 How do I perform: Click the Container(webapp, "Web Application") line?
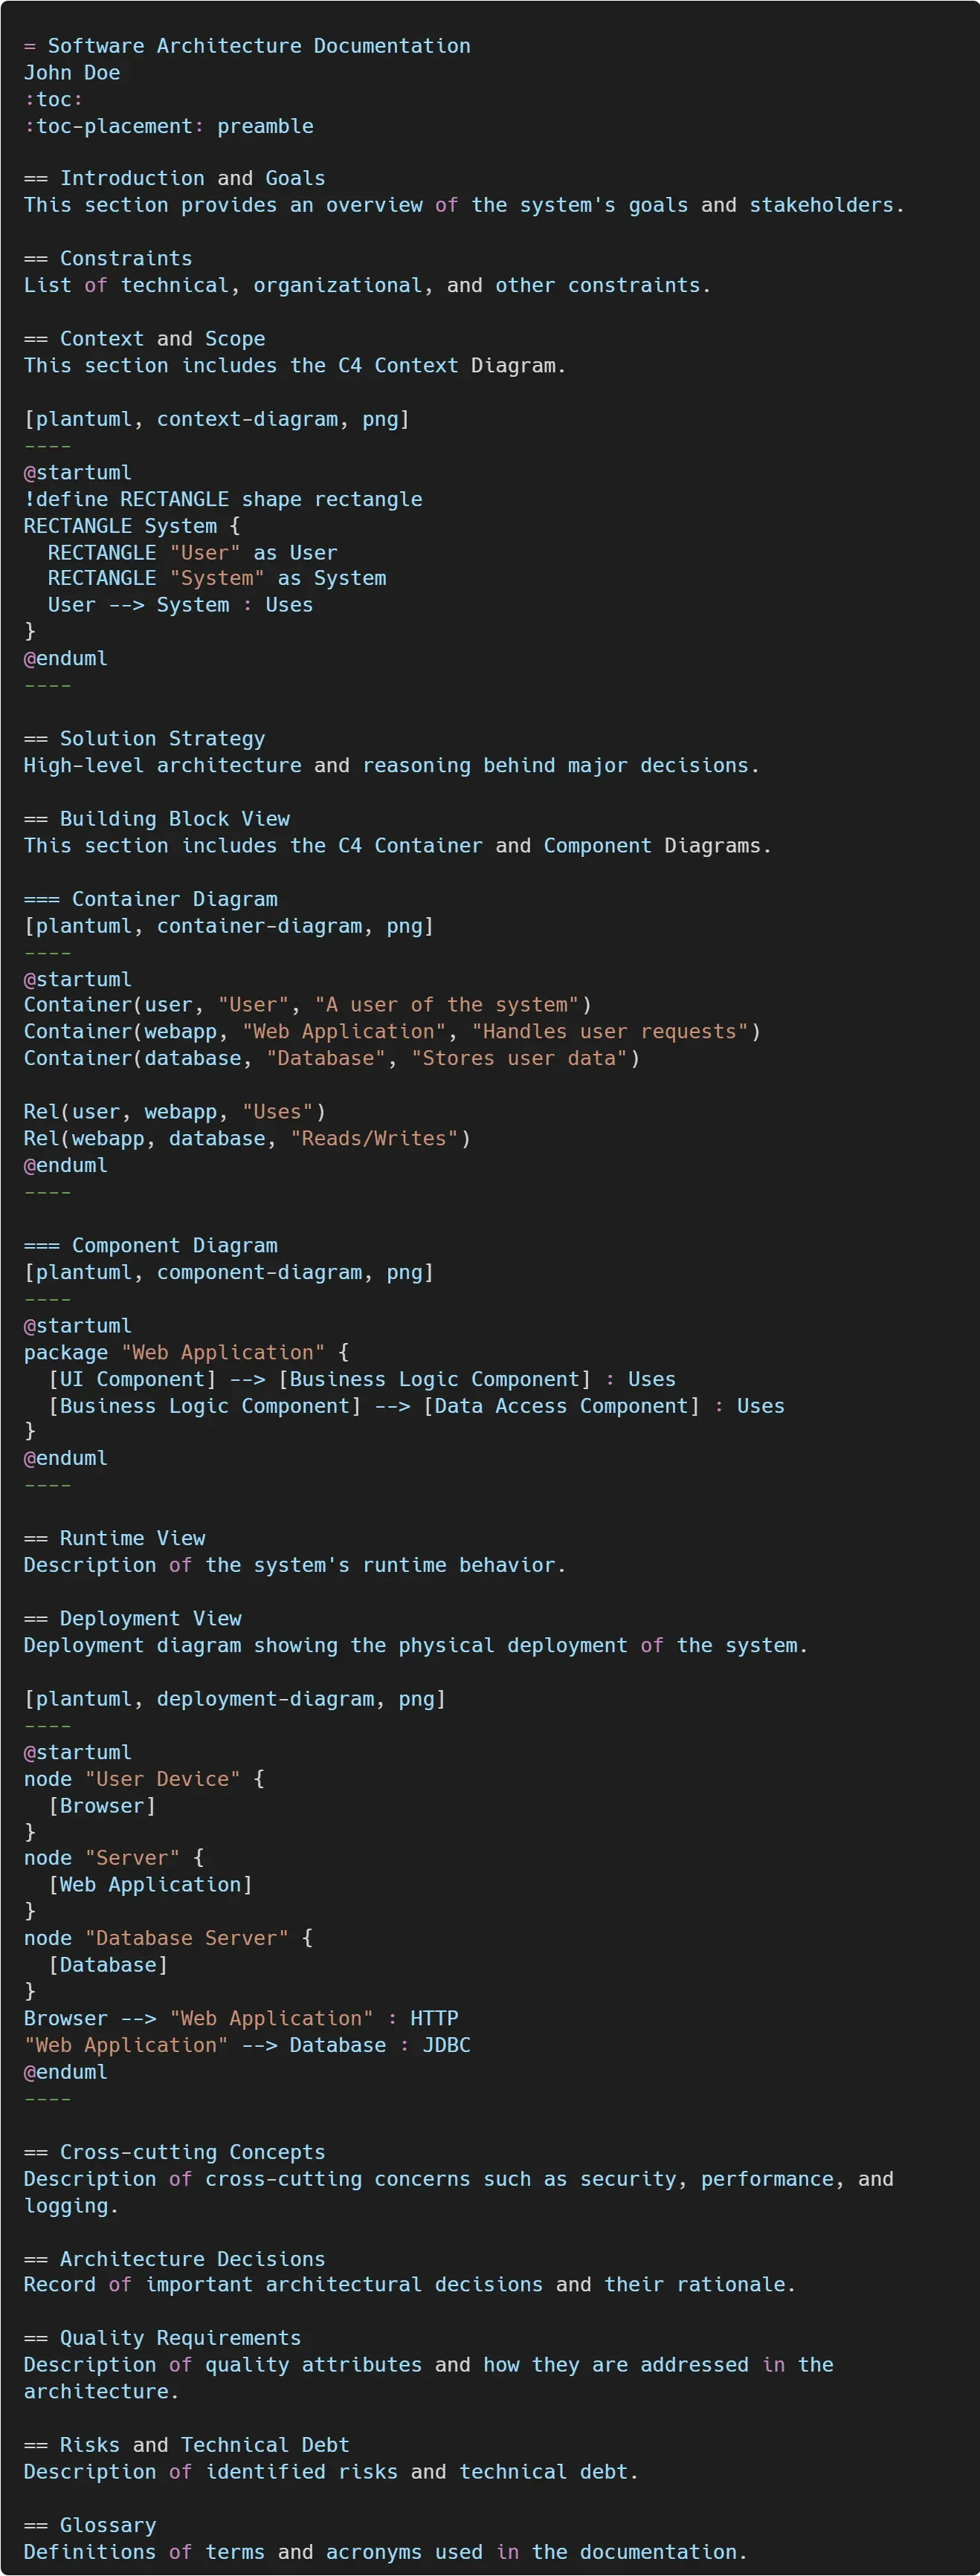[x=392, y=1032]
